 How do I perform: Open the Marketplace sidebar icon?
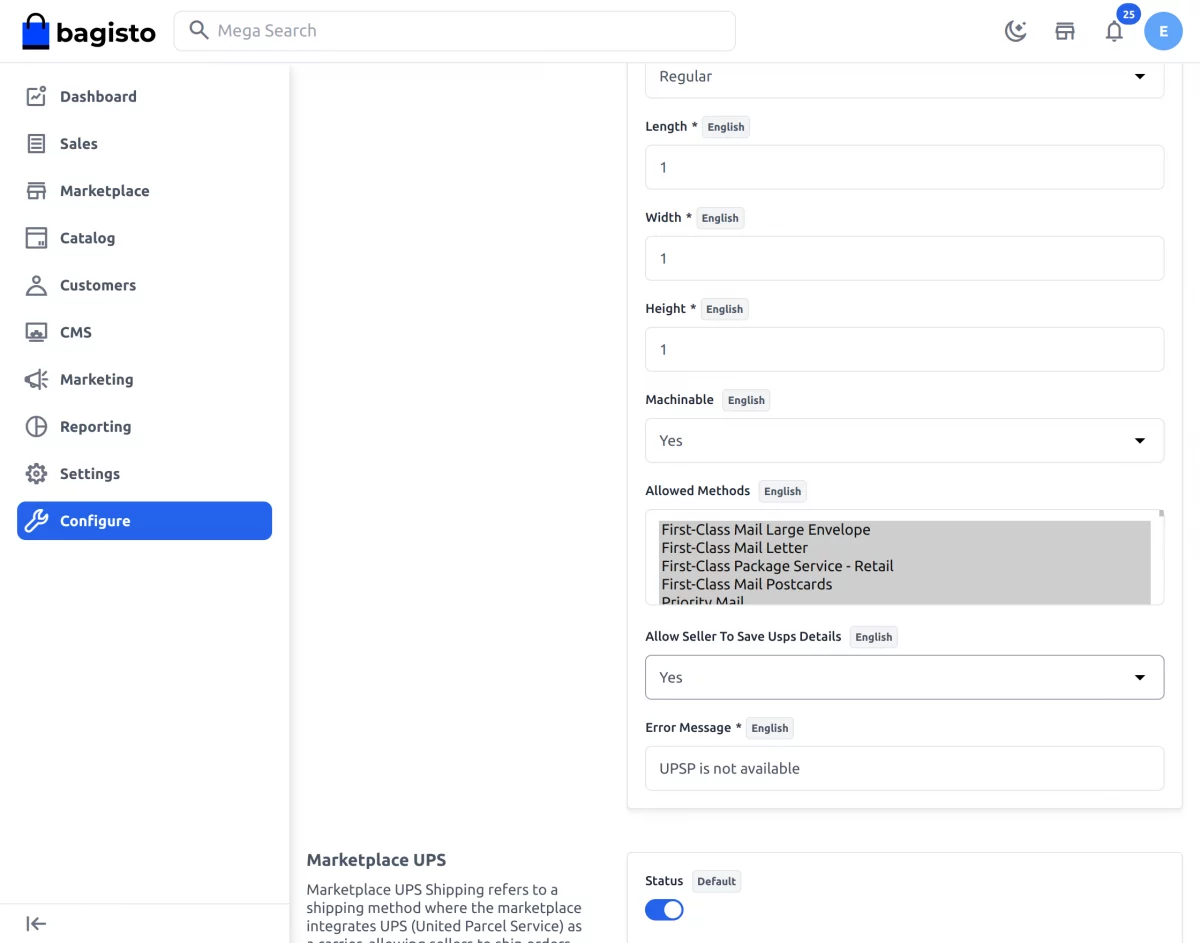click(x=36, y=190)
